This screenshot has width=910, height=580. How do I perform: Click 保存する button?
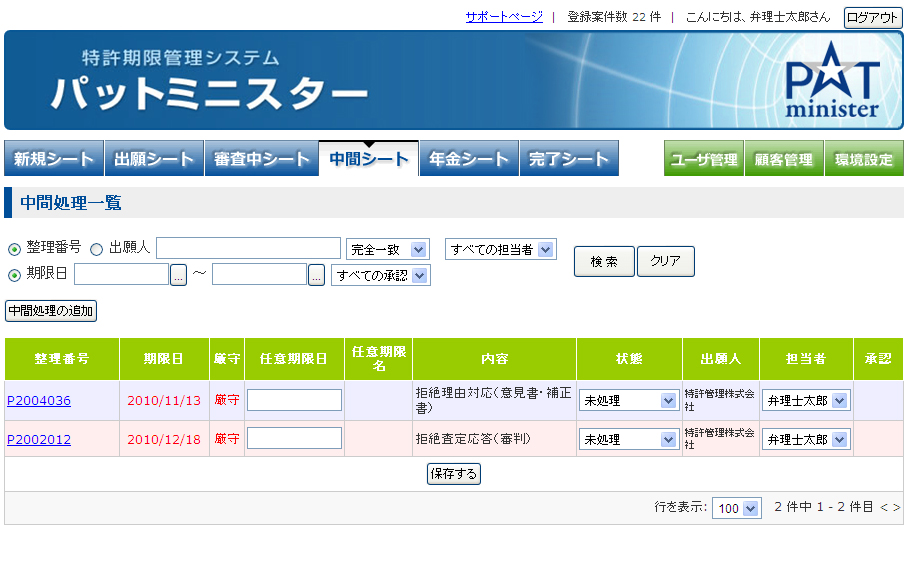point(454,474)
